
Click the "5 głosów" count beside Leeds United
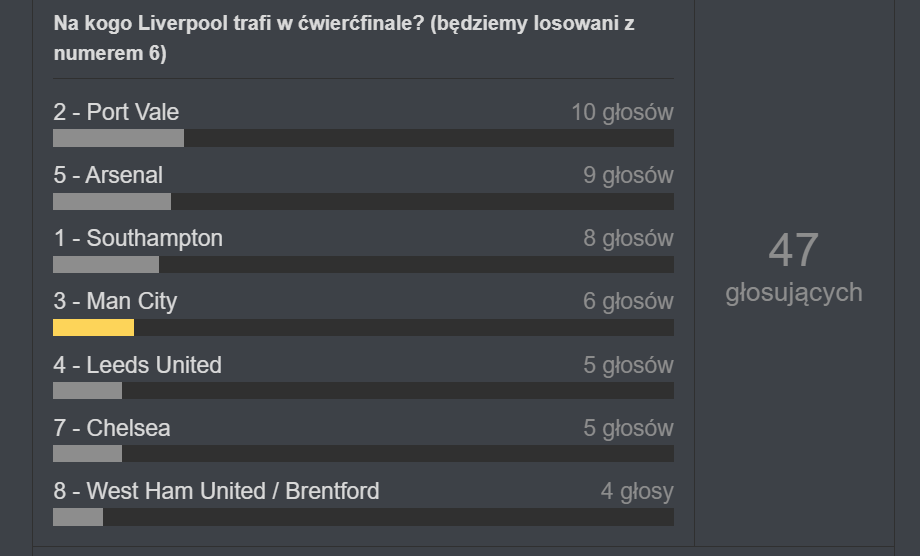[x=628, y=365]
